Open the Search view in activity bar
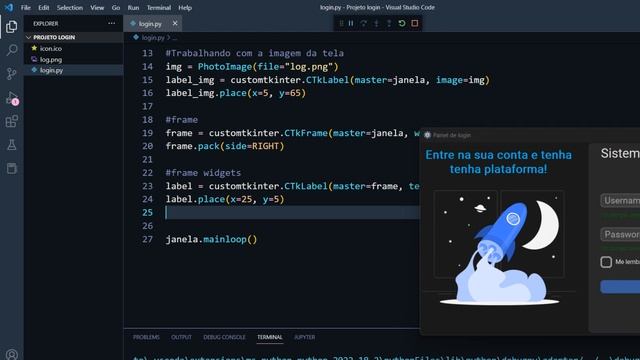Viewport: 640px width, 360px height. click(x=11, y=50)
